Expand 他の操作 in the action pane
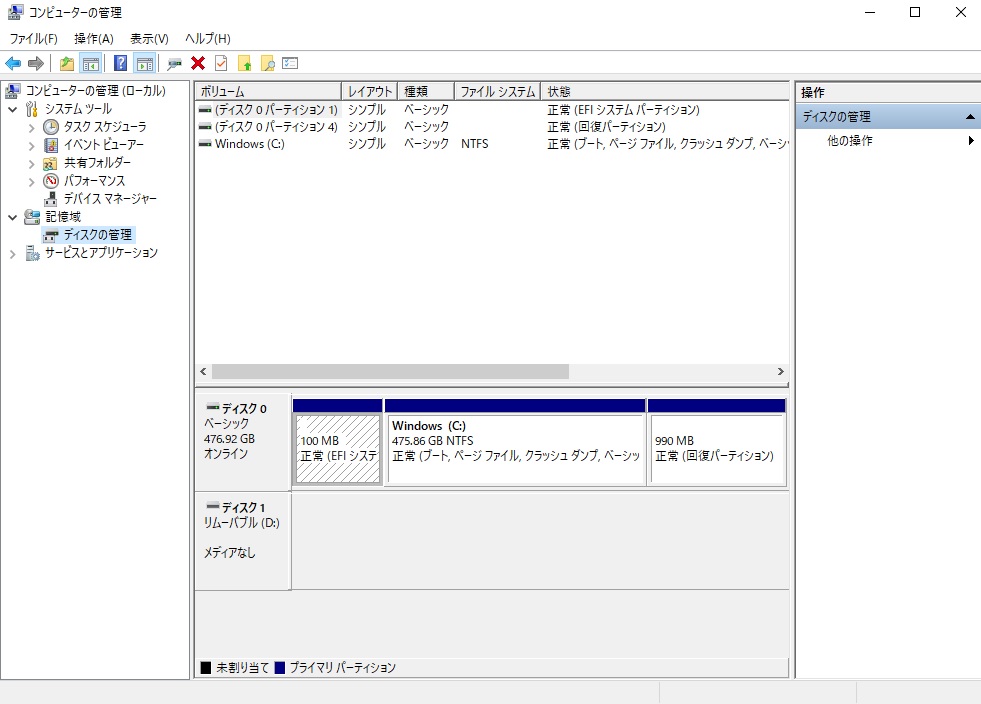The height and width of the screenshot is (704, 981). point(967,140)
